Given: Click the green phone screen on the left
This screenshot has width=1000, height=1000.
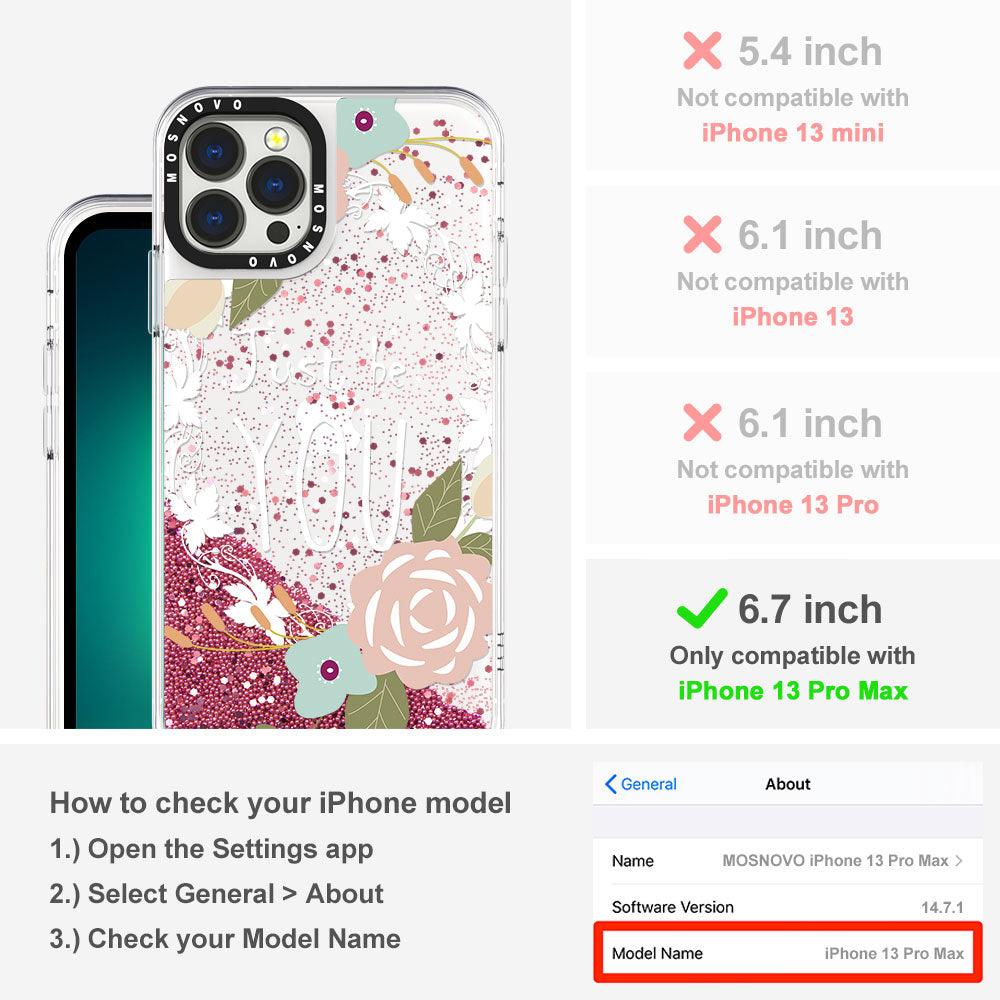Looking at the screenshot, I should tap(108, 472).
